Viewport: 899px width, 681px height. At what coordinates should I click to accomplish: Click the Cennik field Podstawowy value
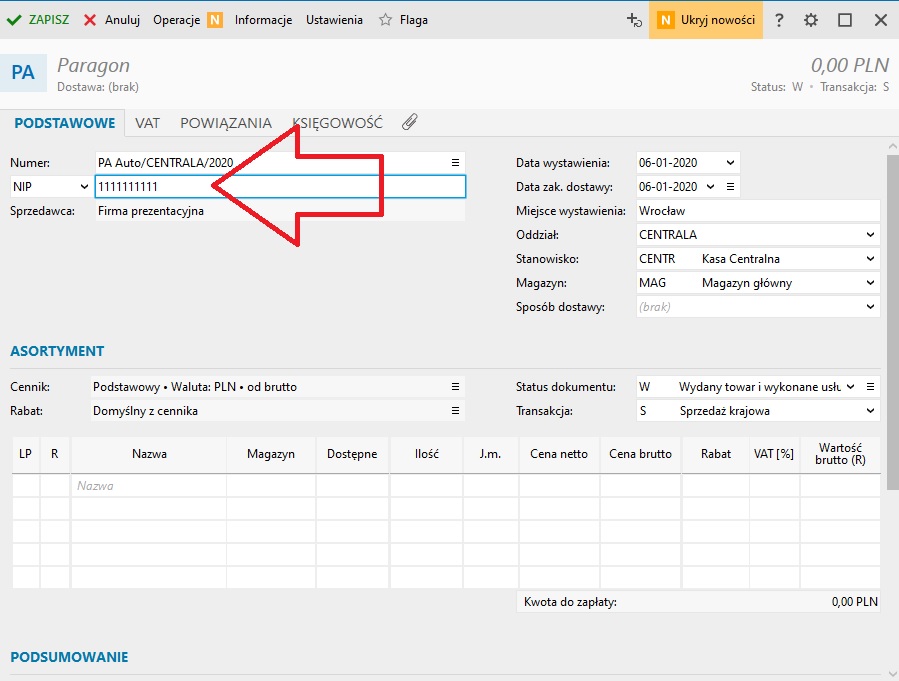(x=278, y=387)
